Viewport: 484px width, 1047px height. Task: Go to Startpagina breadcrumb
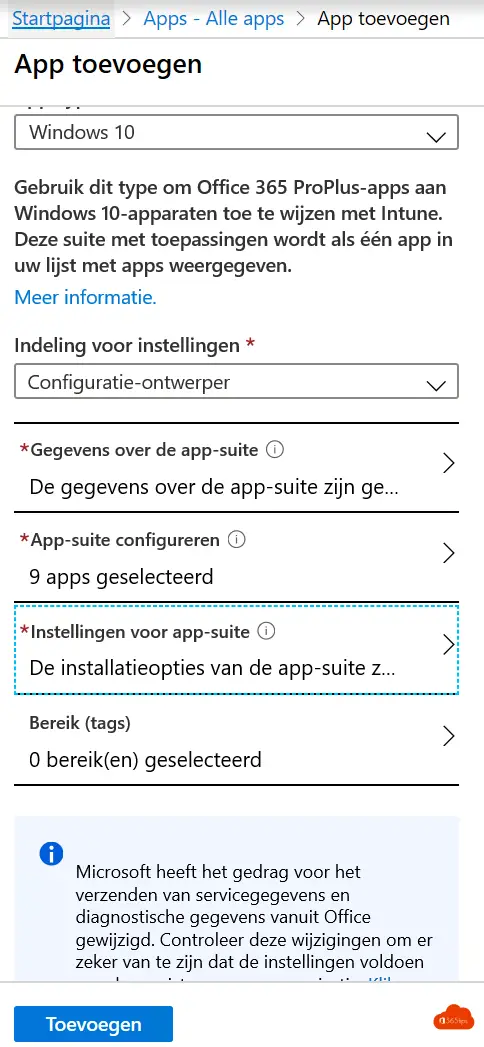pyautogui.click(x=61, y=18)
